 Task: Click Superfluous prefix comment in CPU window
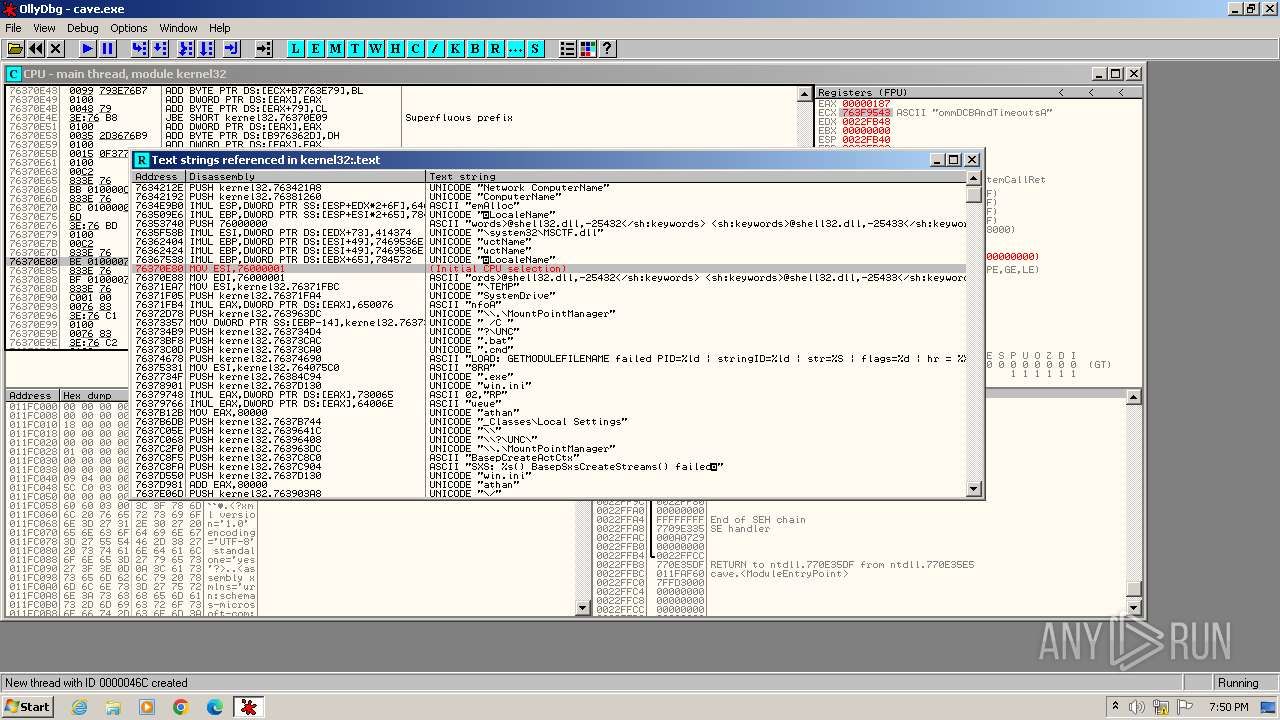click(x=459, y=118)
